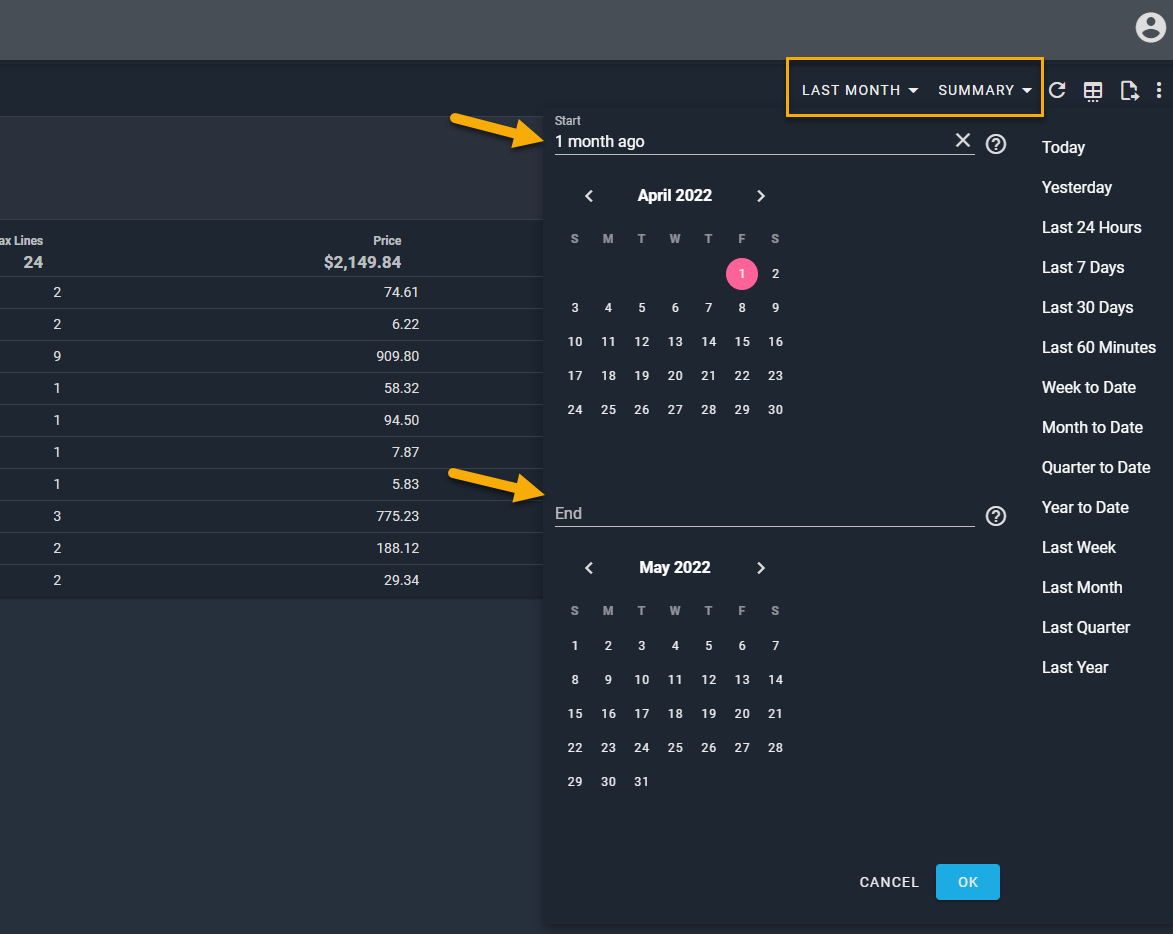Go to next month after April 2022
This screenshot has width=1173, height=934.
point(761,196)
